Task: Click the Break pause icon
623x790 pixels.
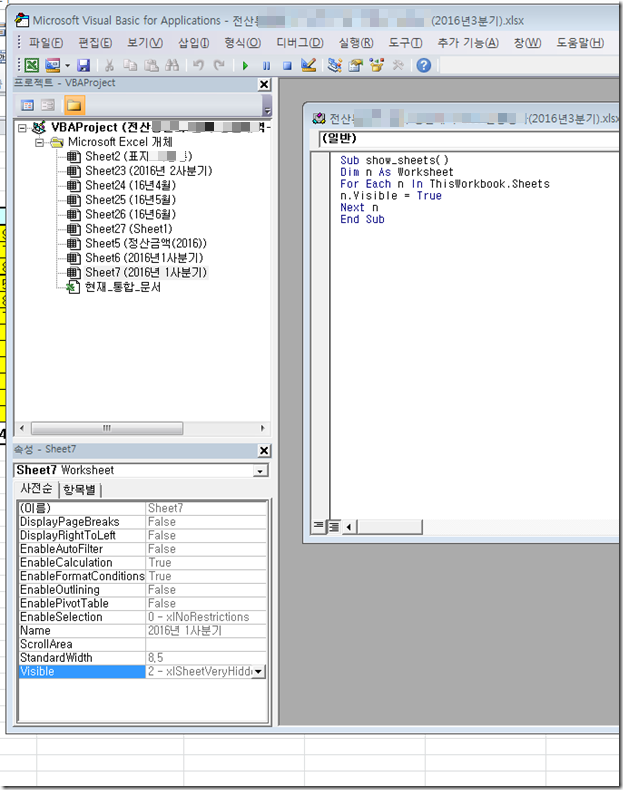Action: (x=266, y=65)
